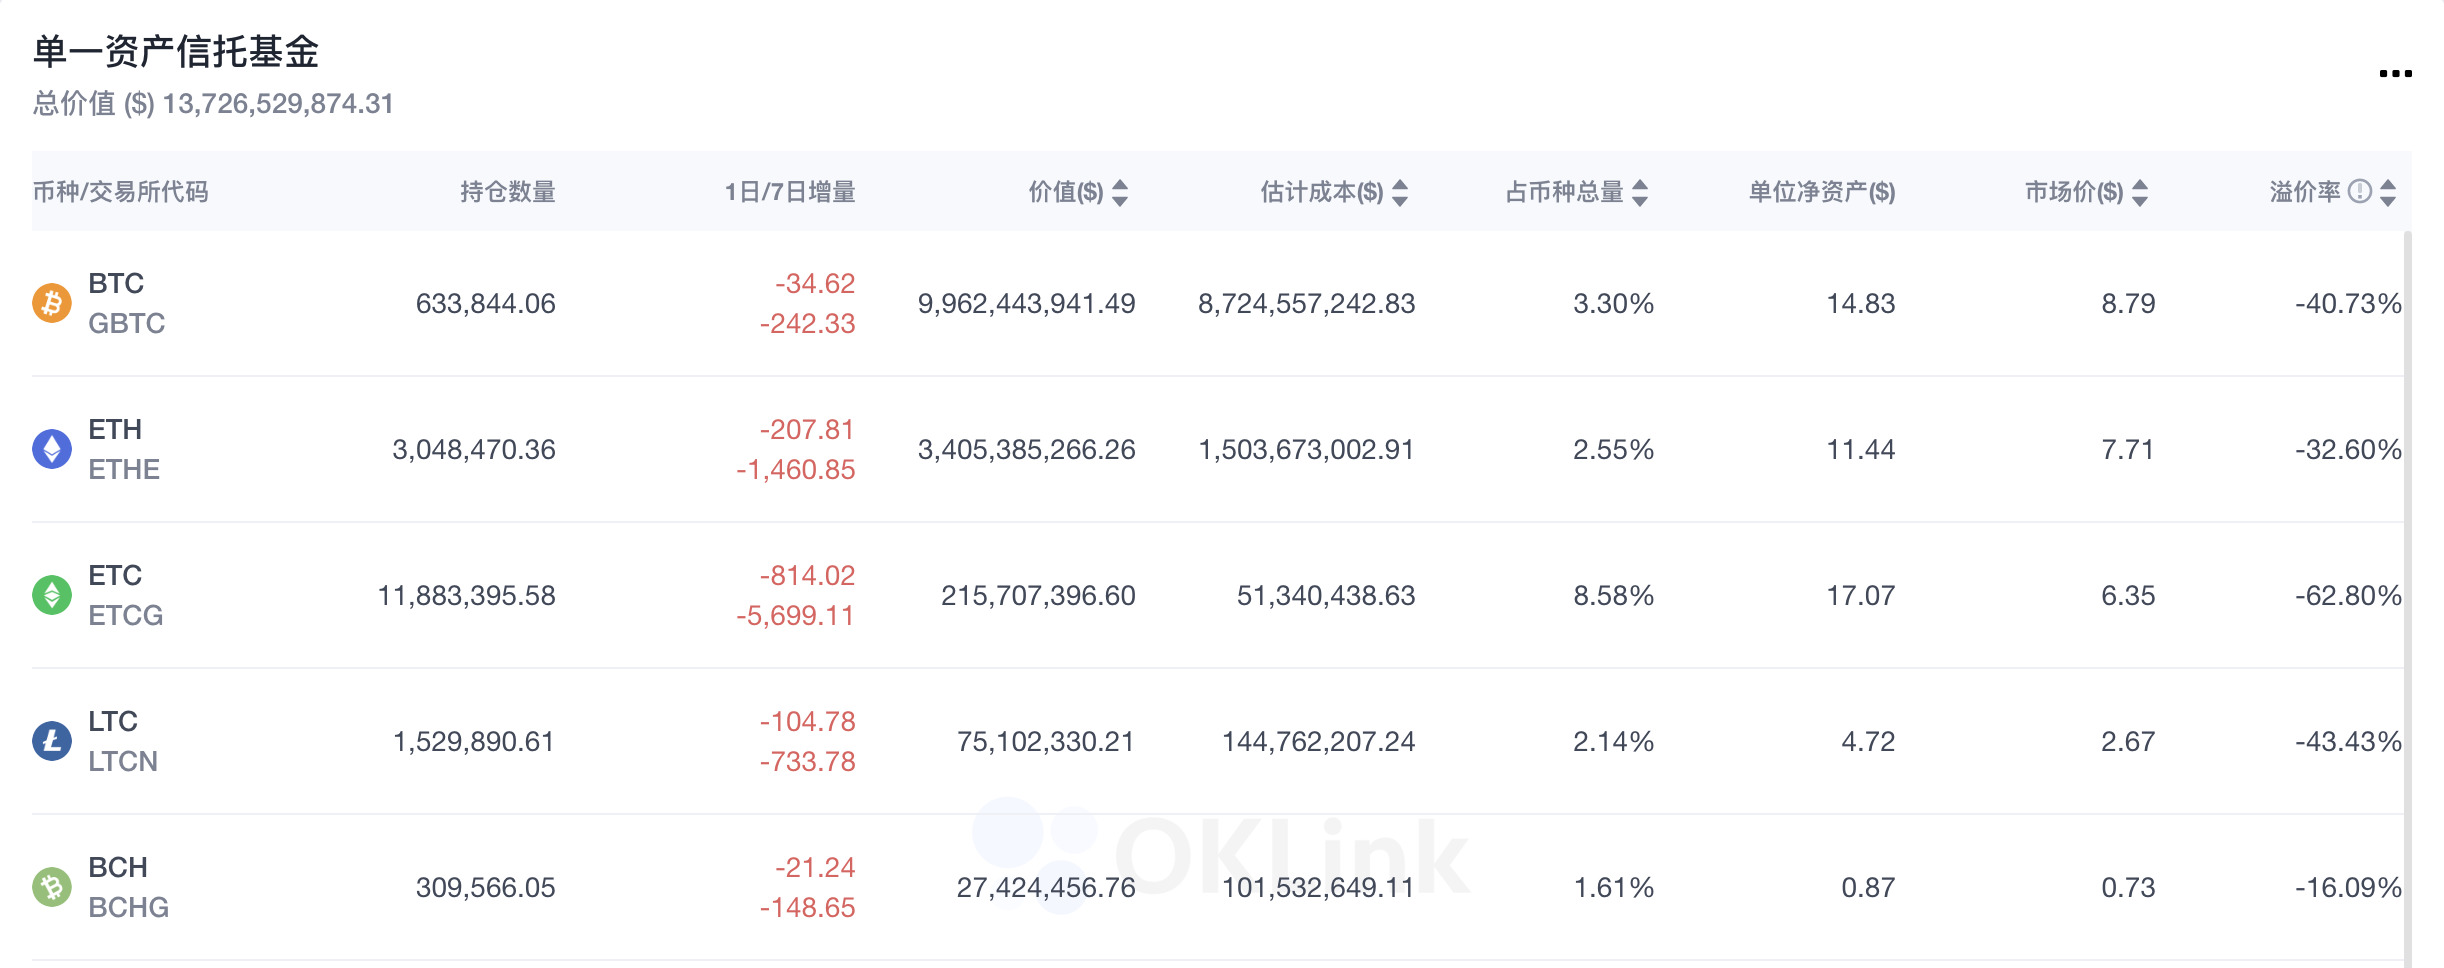The width and height of the screenshot is (2444, 968).
Task: Click ETH holdings 3,048,470.36
Action: (x=474, y=449)
